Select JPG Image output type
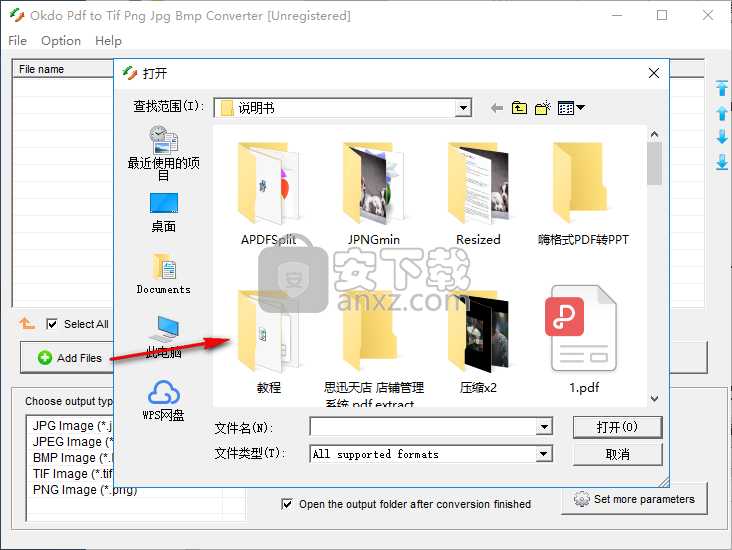Screen dimensions: 732x550 point(72,426)
